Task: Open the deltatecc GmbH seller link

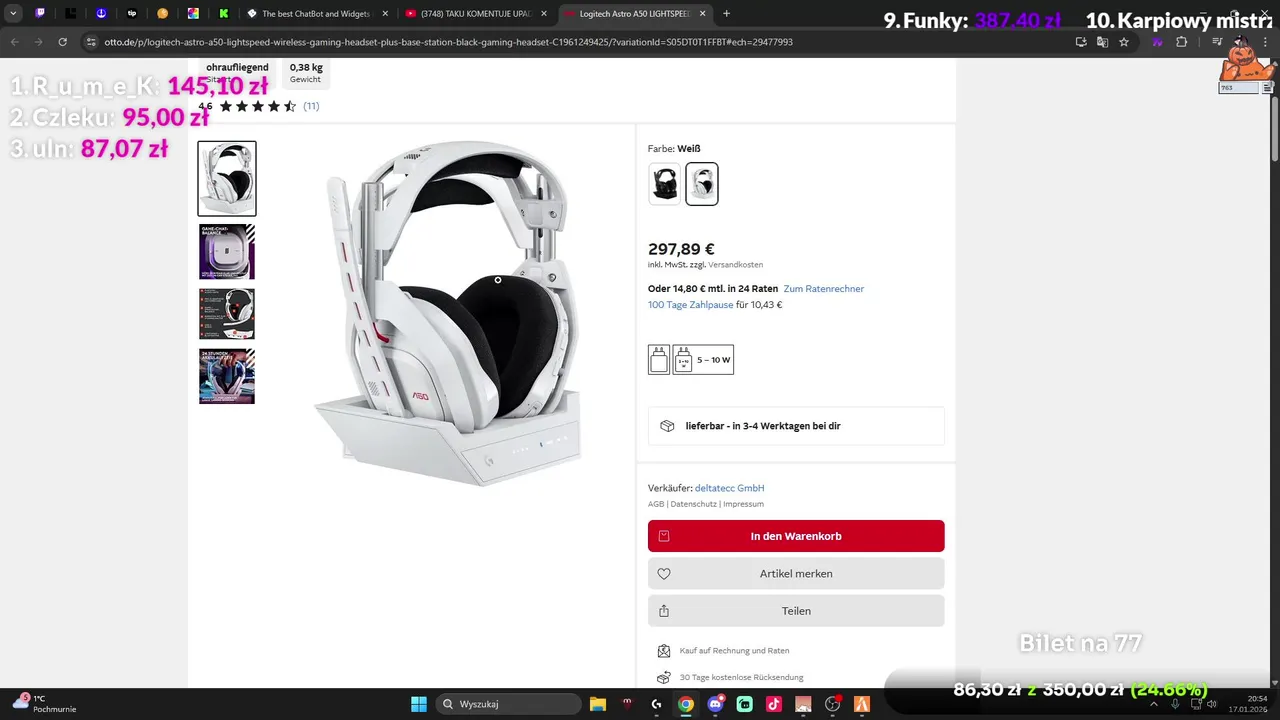Action: pos(730,488)
